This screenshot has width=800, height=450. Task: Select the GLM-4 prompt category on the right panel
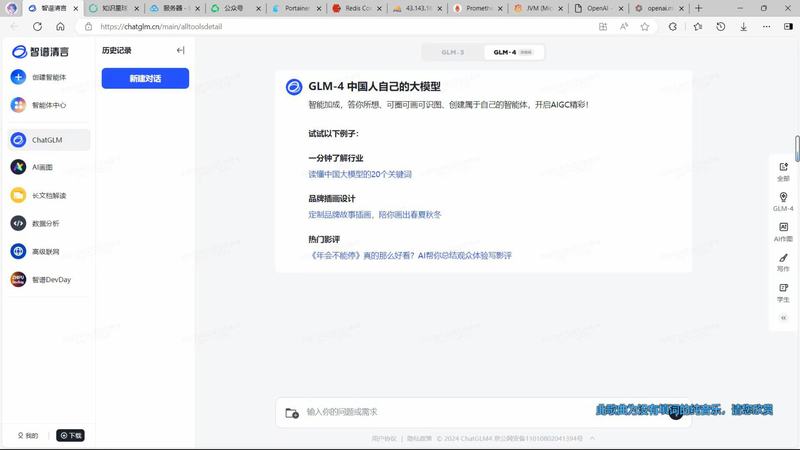coord(783,202)
